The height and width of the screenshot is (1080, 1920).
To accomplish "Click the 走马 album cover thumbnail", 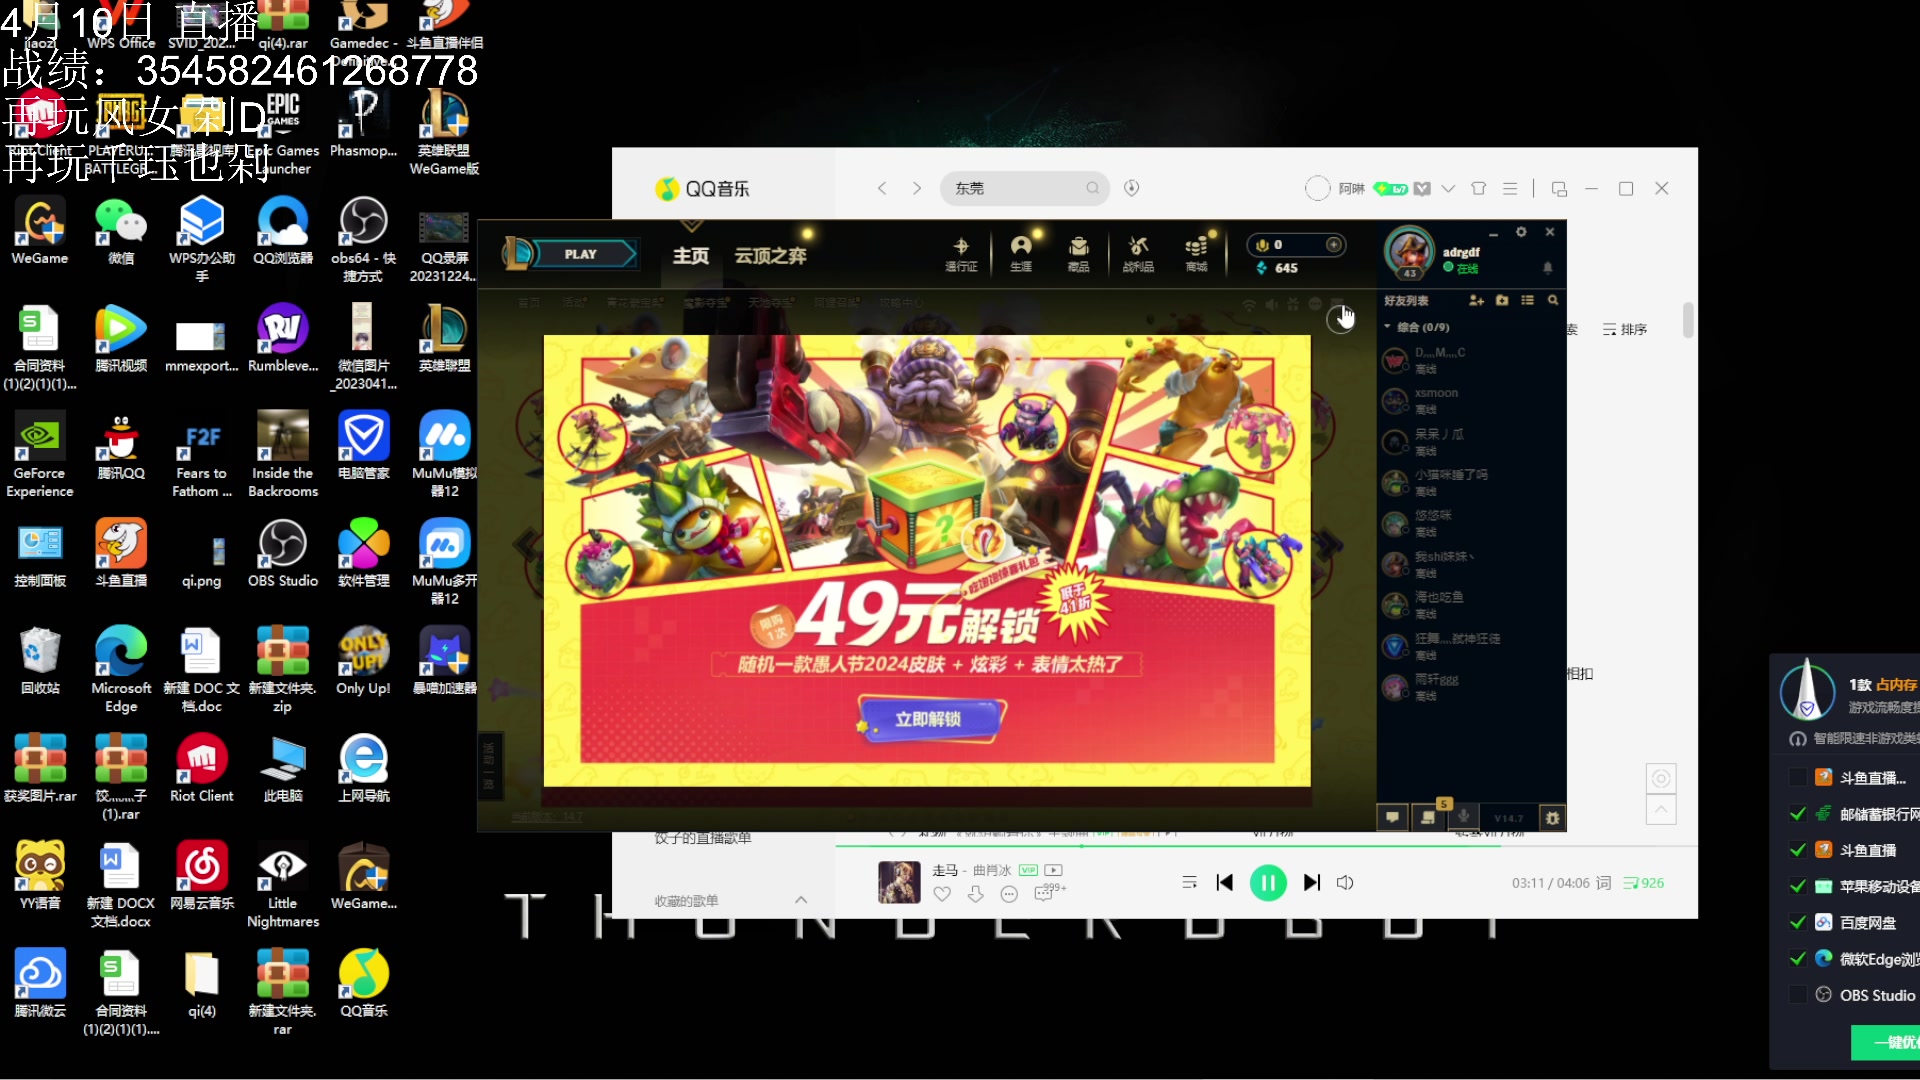I will coord(899,882).
